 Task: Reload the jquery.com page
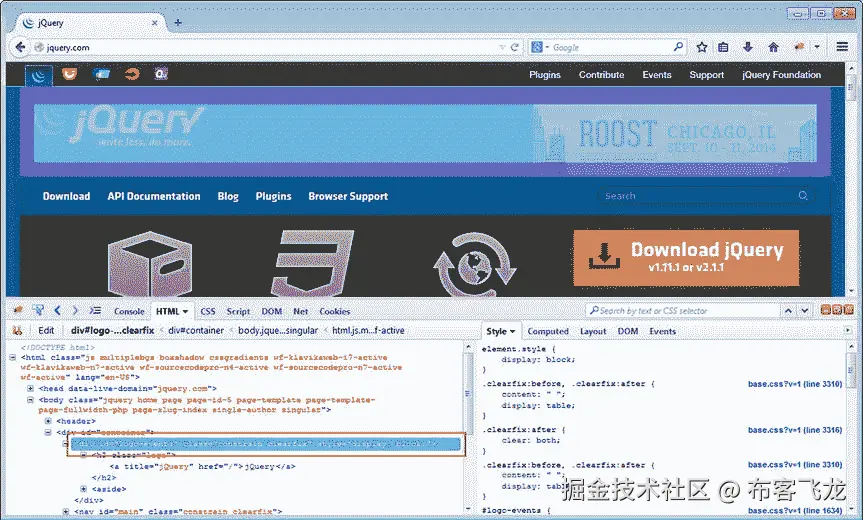[x=515, y=47]
